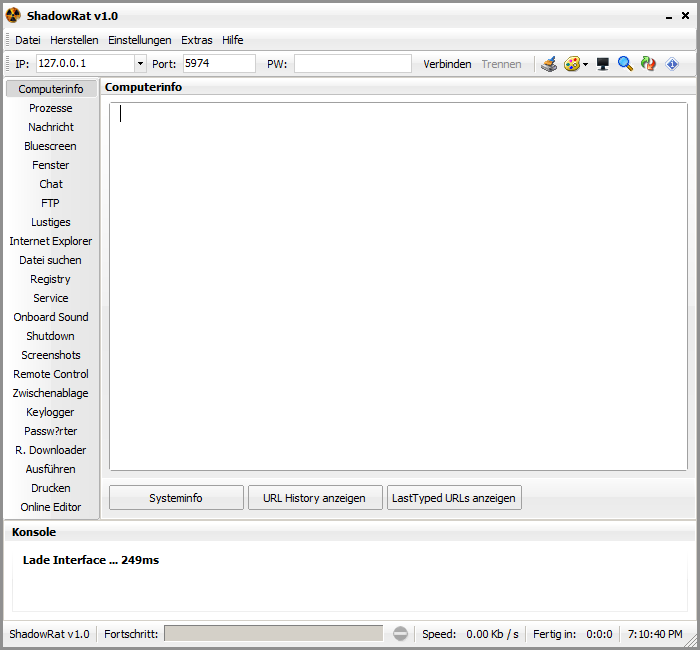
Task: Click the Fortschritt progress bar
Action: coord(273,634)
